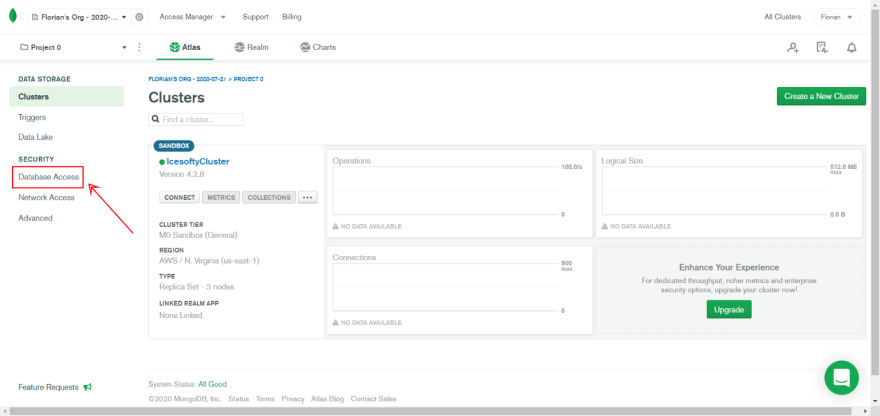This screenshot has height=416, width=880.
Task: Click the CONNECT button
Action: pyautogui.click(x=180, y=198)
